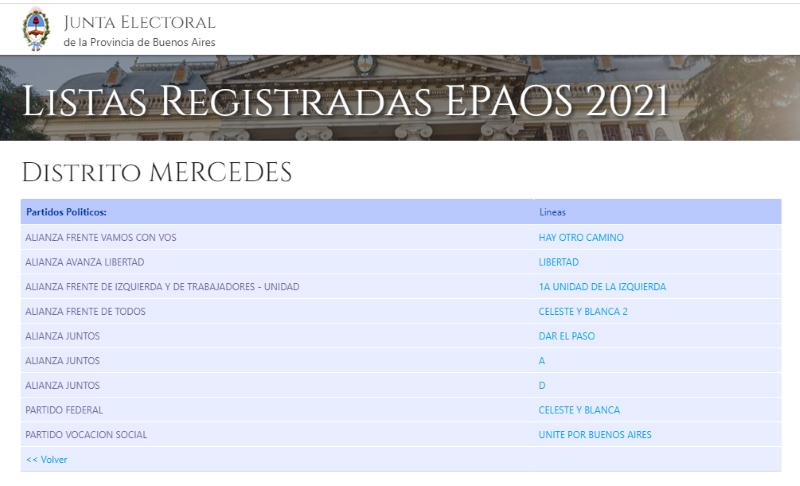Open list D of Alianza Juntos
Screen dimensions: 800x486
click(x=542, y=385)
